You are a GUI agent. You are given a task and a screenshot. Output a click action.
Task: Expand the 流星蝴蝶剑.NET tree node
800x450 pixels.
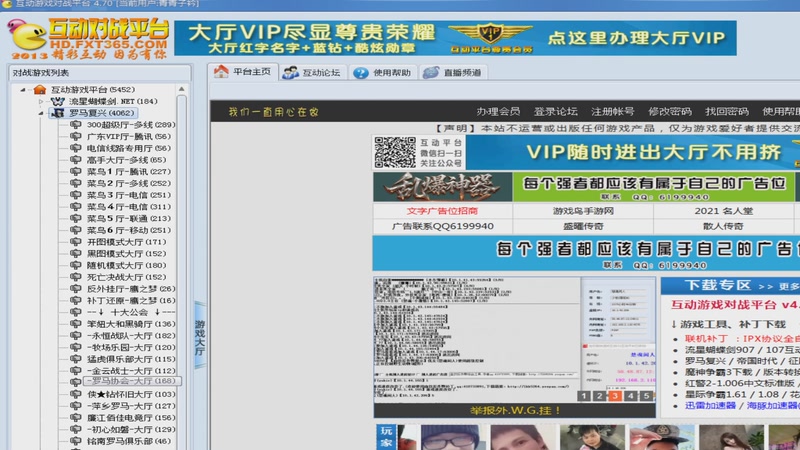point(41,102)
